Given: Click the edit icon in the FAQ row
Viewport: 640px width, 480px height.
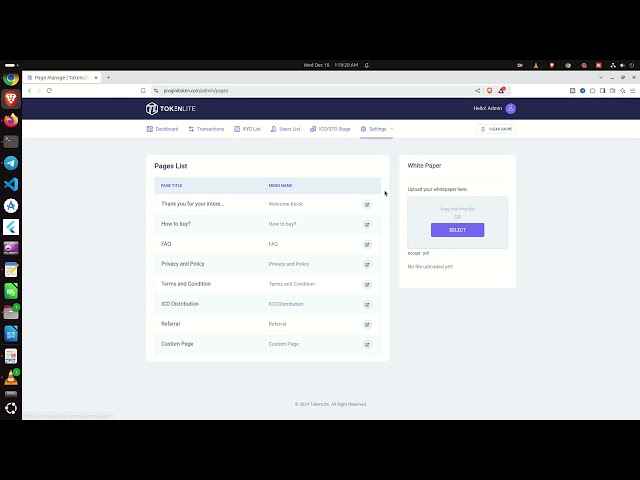Looking at the screenshot, I should (x=367, y=244).
